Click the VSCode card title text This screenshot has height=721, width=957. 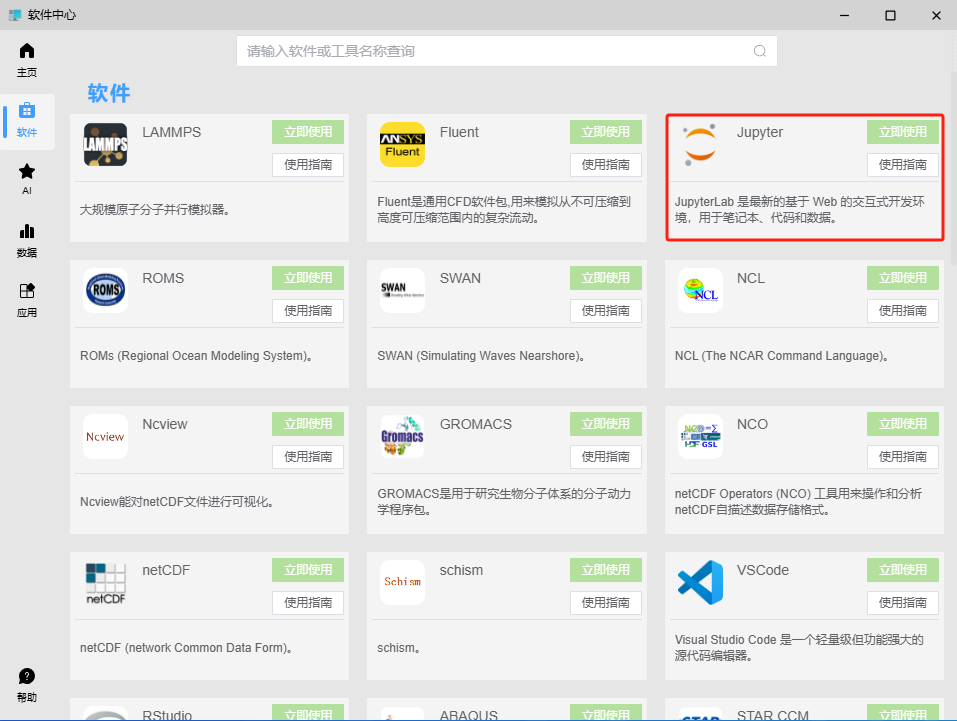(762, 570)
